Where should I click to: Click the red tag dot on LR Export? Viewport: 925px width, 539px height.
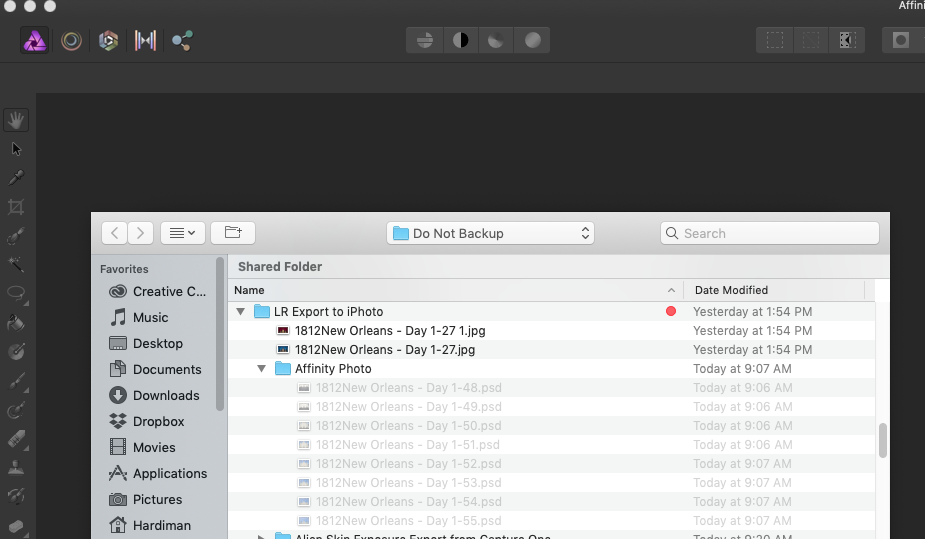[671, 311]
